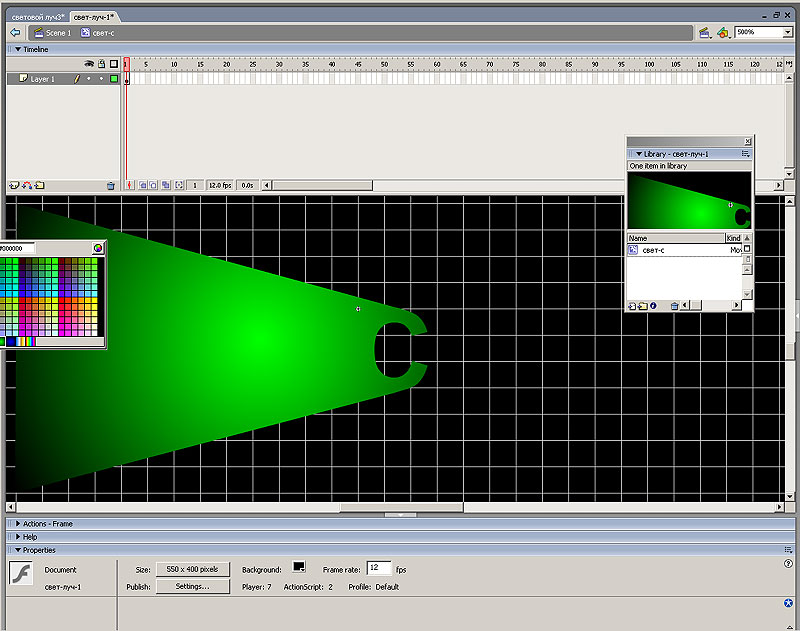This screenshot has width=800, height=631.
Task: Open the system color picker wheel
Action: tap(98, 248)
